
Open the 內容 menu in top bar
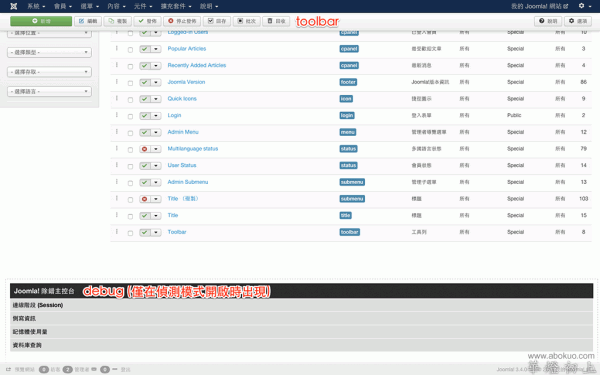pos(116,6)
